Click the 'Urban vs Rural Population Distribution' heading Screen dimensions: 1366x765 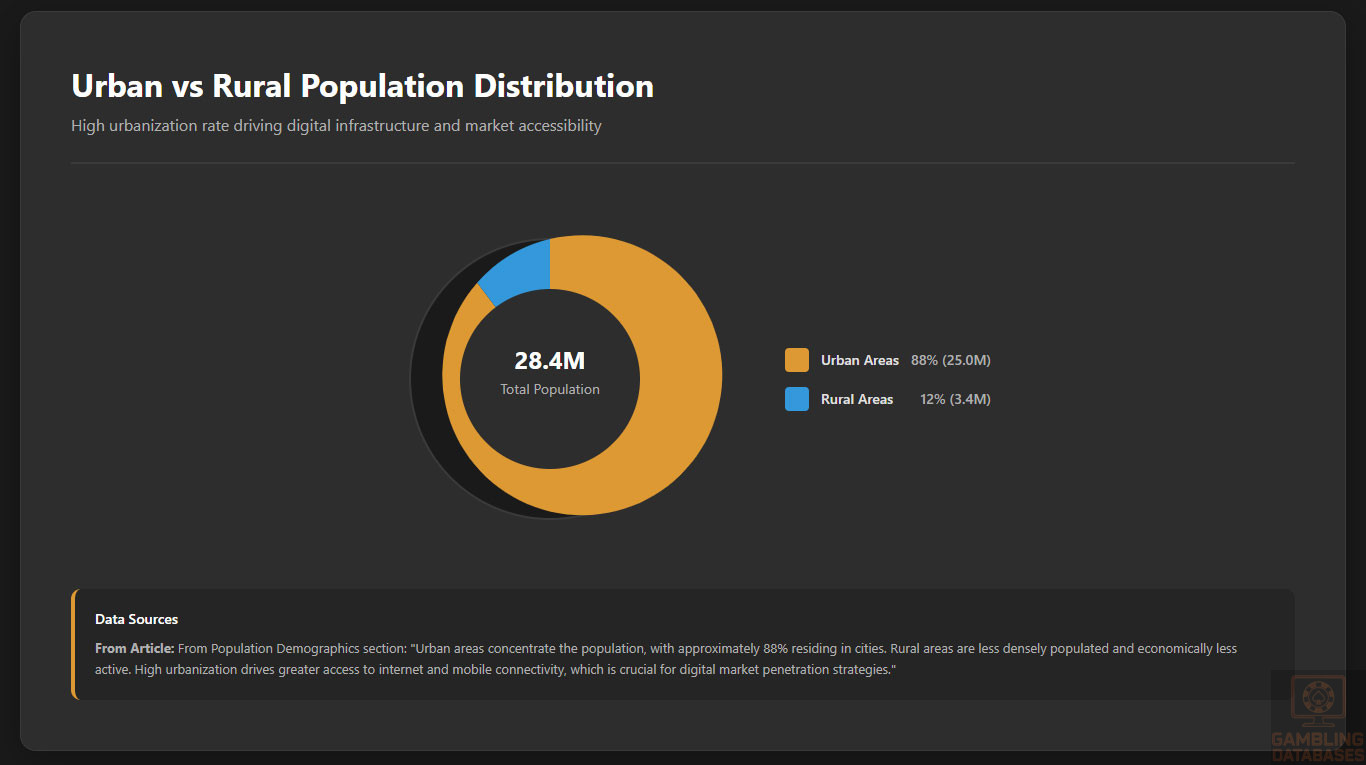(x=362, y=86)
